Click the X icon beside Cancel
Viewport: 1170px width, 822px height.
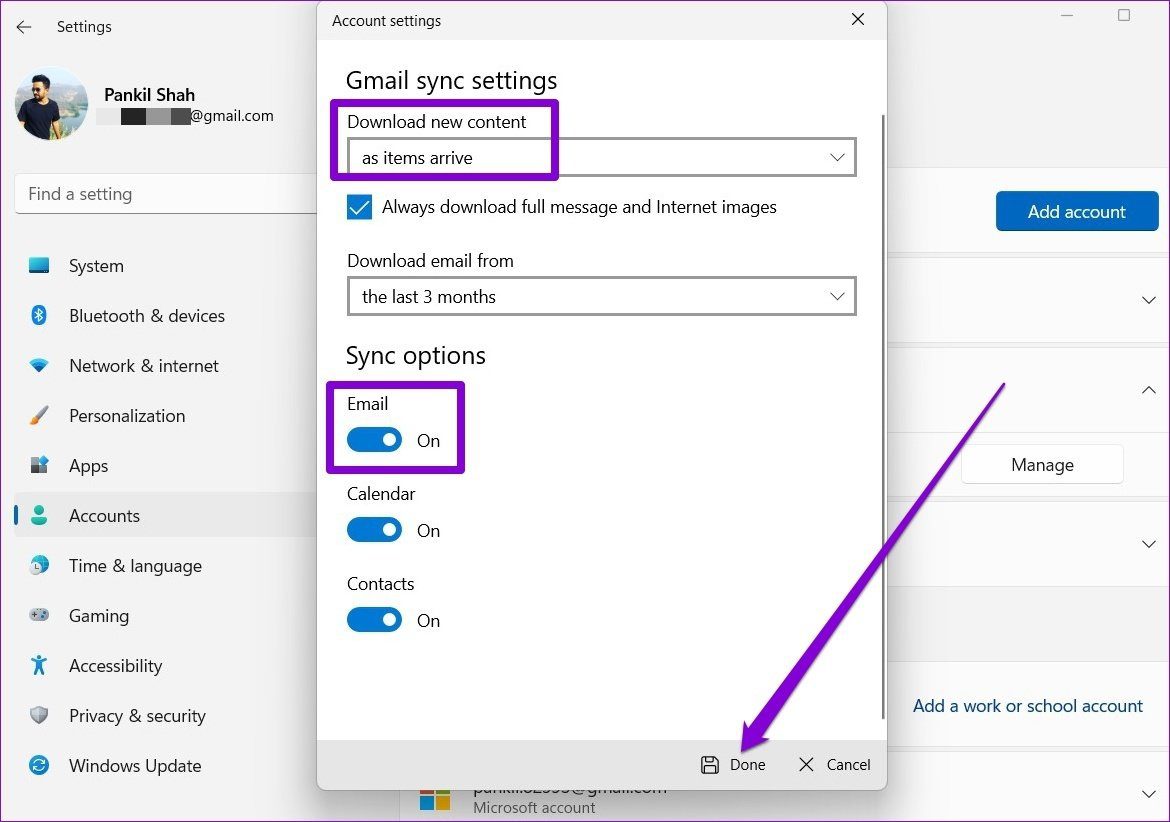(x=806, y=765)
